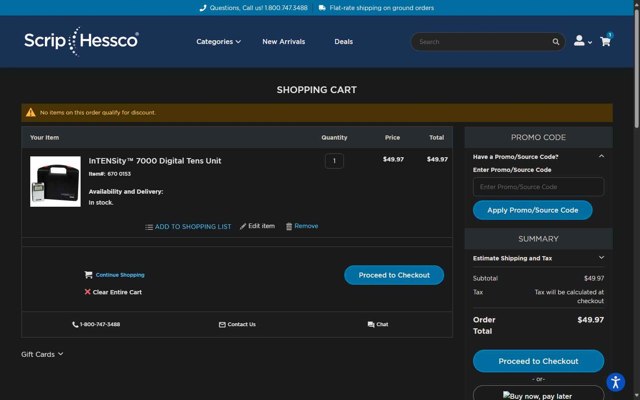Image resolution: width=640 pixels, height=400 pixels.
Task: Click Proceed to Checkout in Summary panel
Action: [538, 361]
